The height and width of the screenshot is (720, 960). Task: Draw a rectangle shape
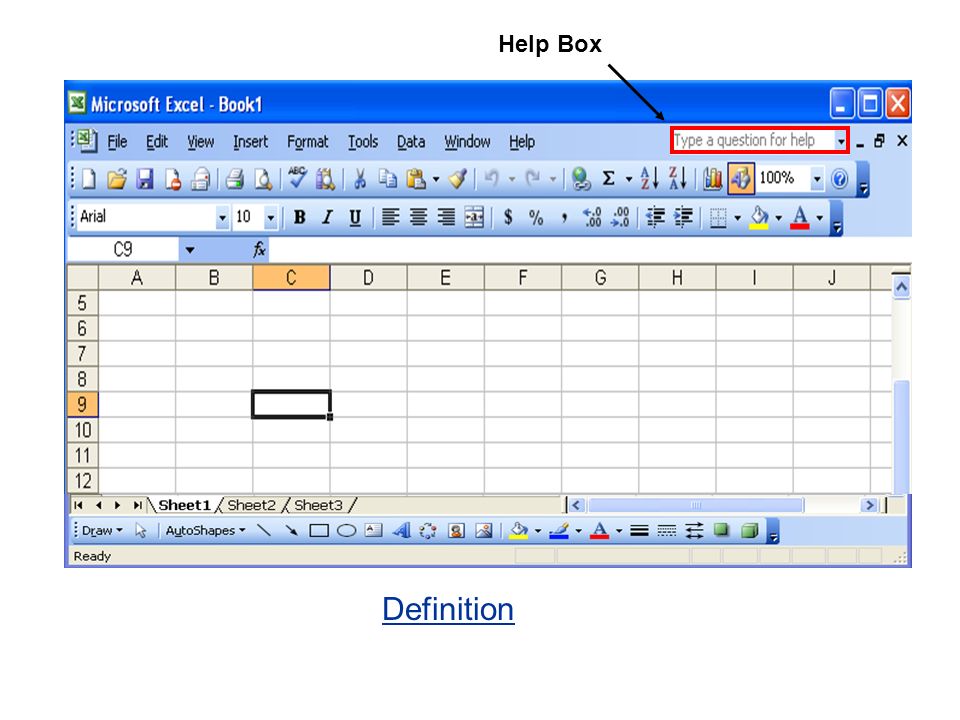tap(319, 531)
